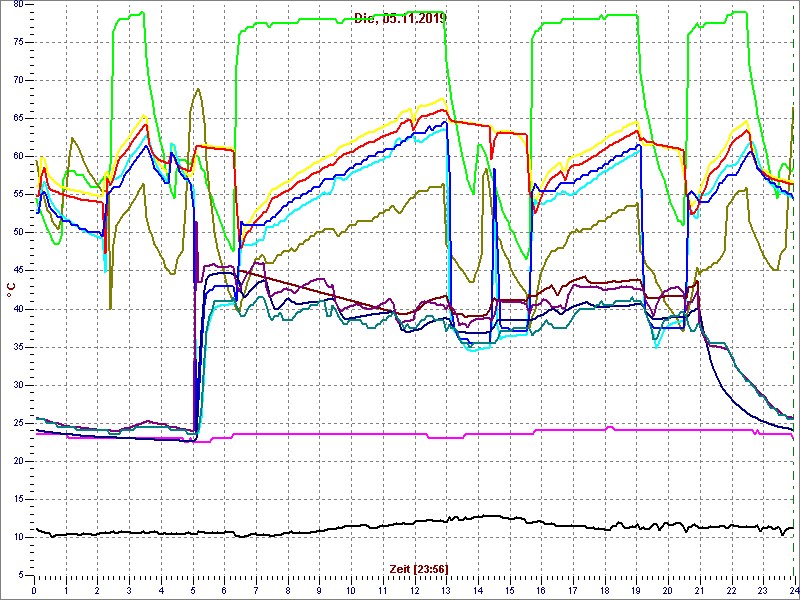Click the olive curve peak near hour 5
800x600 pixels.
point(199,90)
